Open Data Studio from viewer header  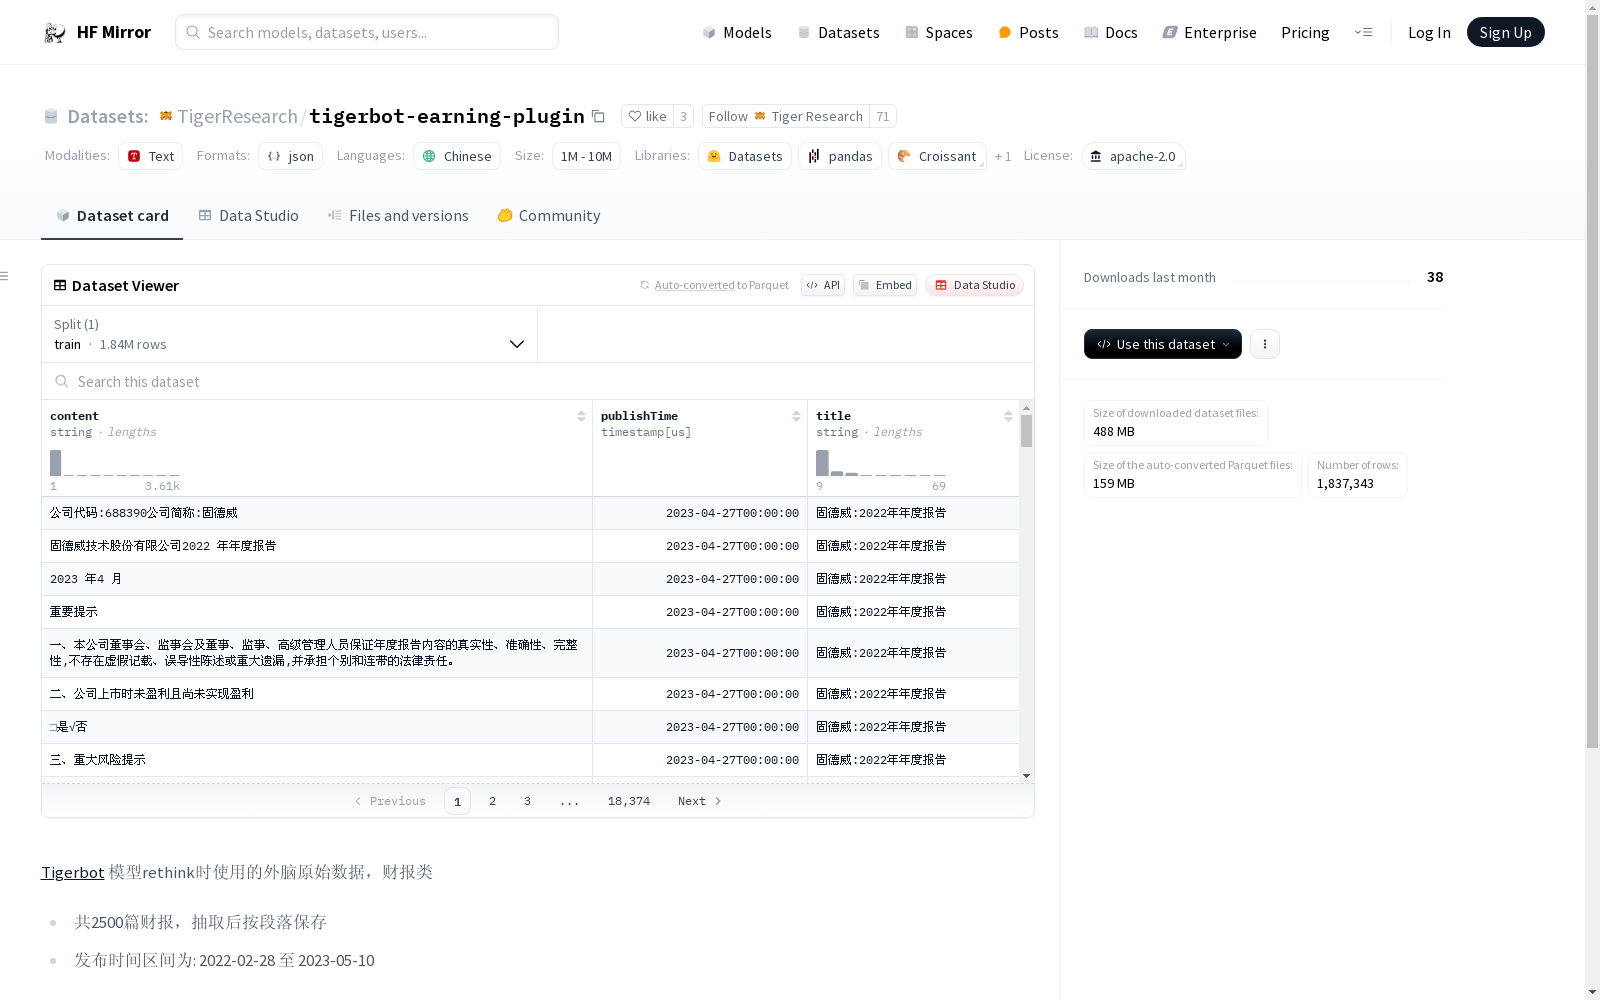(x=974, y=285)
